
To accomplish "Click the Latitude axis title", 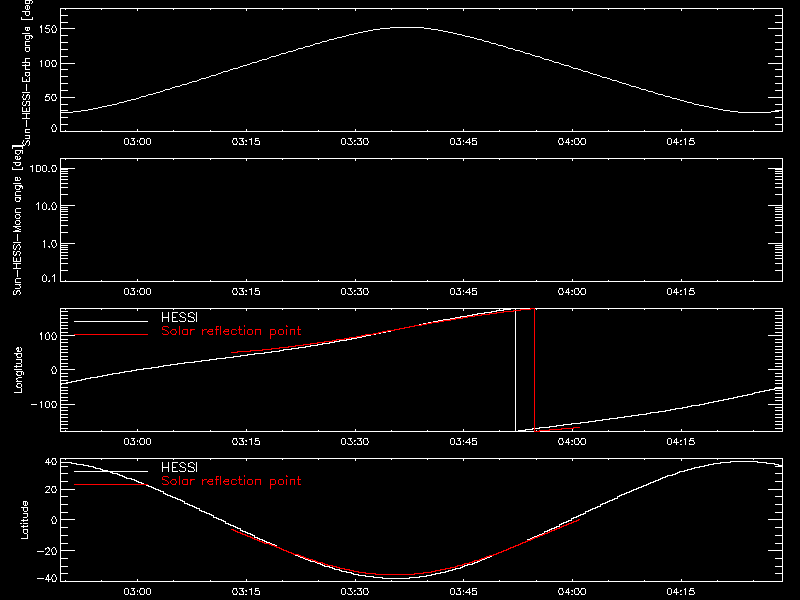I will coord(24,520).
